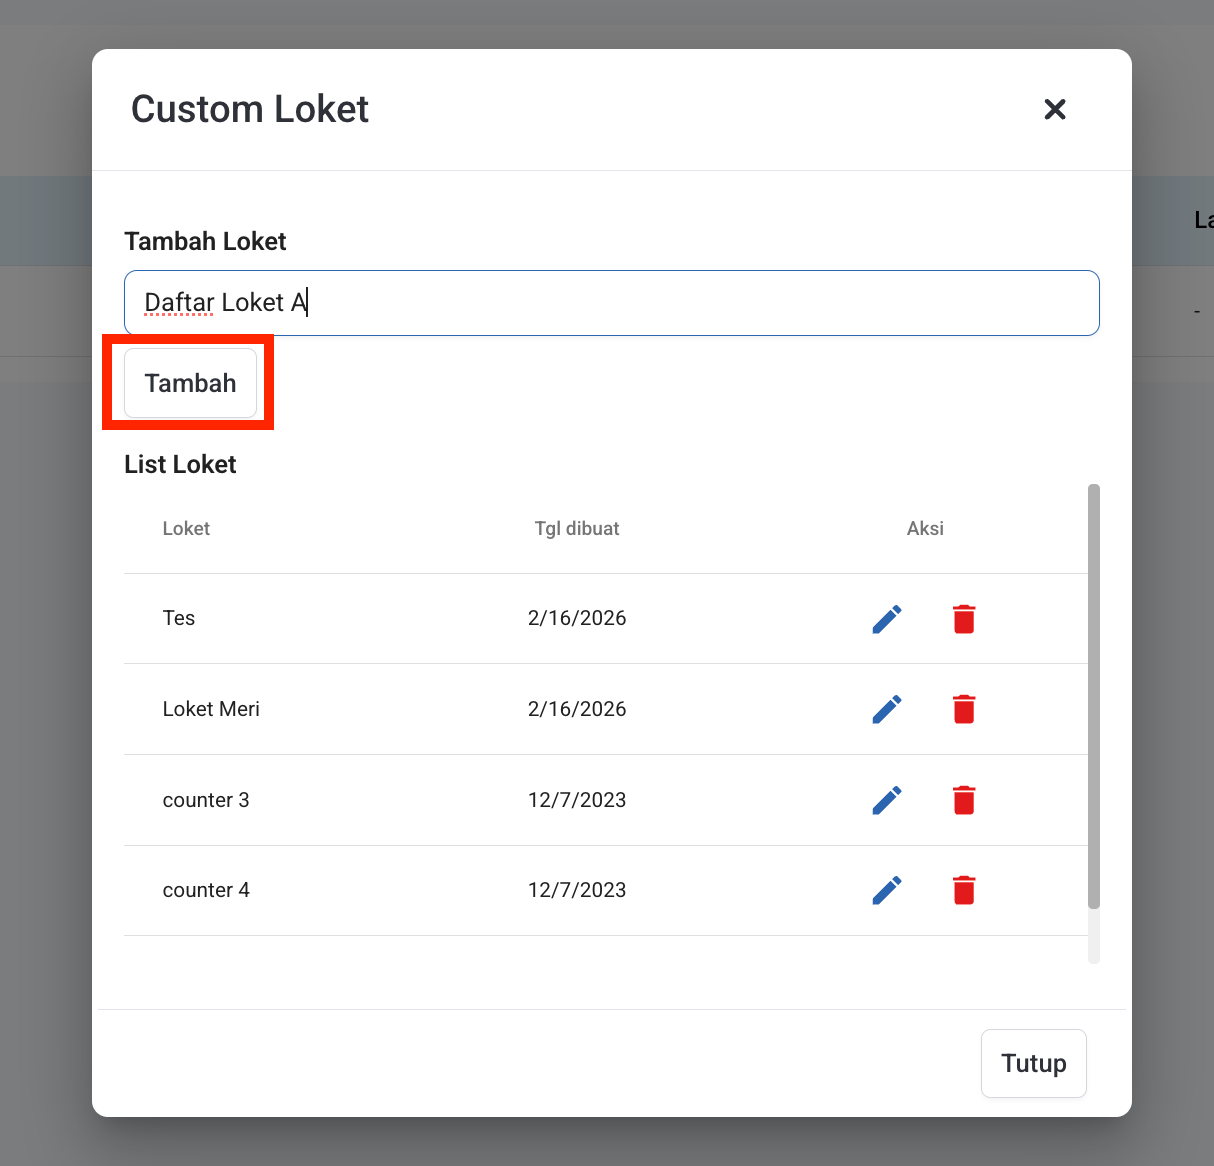Click the Loket column header
1214x1166 pixels.
pos(186,529)
